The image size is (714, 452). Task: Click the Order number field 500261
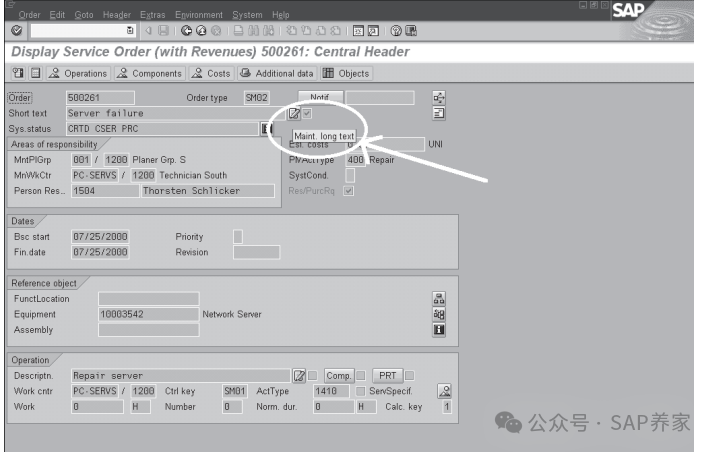pos(100,97)
